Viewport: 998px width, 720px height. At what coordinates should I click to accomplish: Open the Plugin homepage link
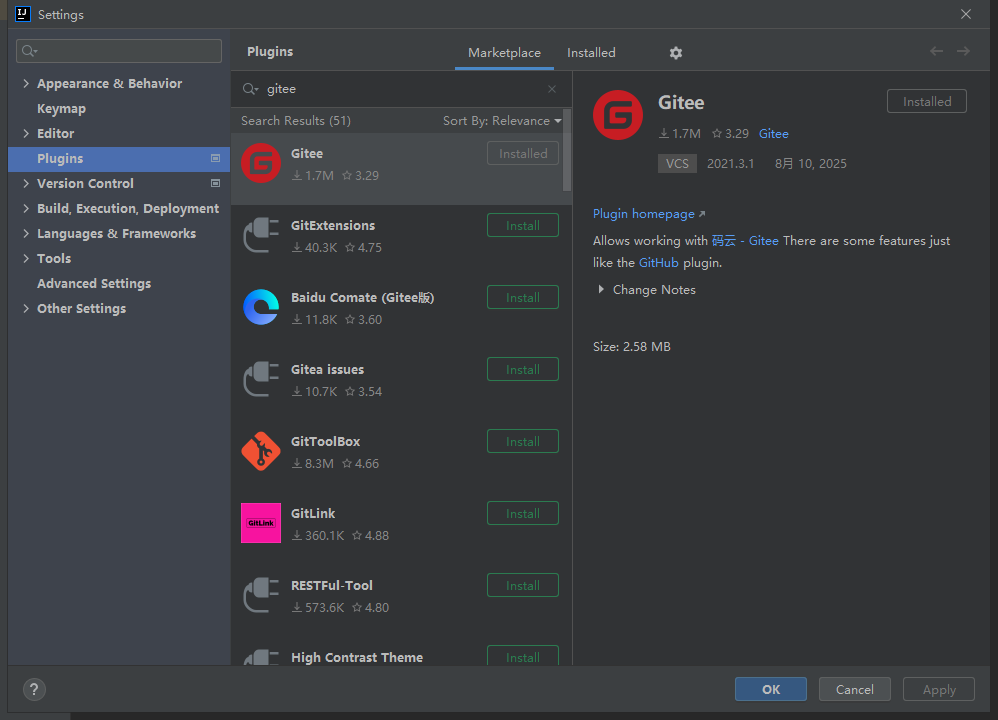649,214
